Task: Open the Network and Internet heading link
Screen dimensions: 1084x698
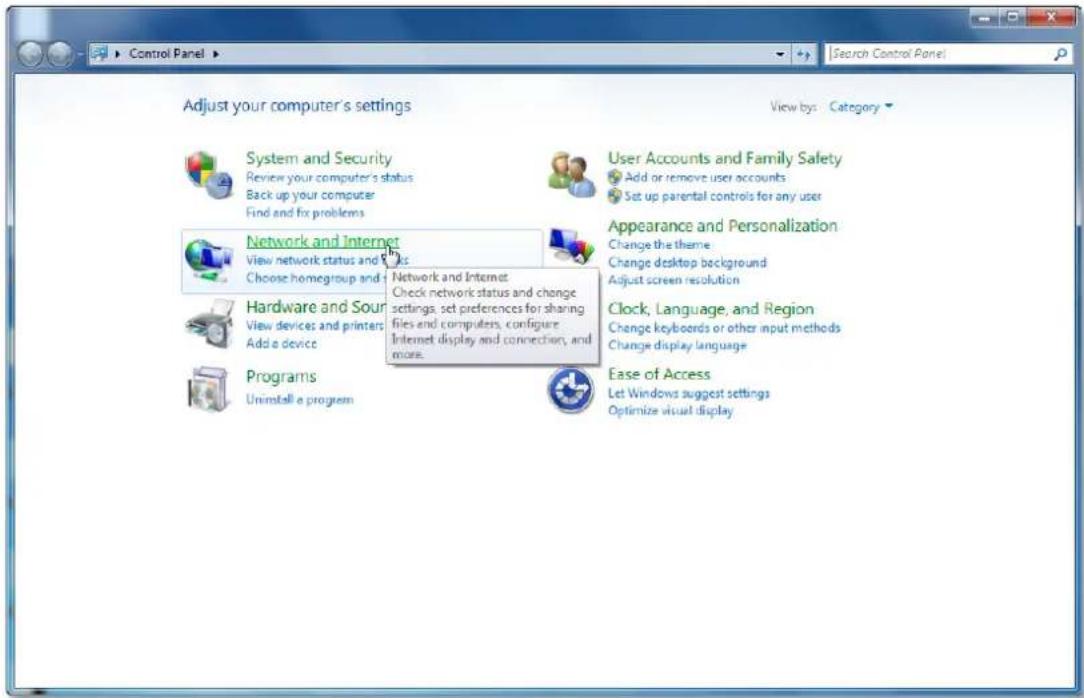Action: click(322, 241)
